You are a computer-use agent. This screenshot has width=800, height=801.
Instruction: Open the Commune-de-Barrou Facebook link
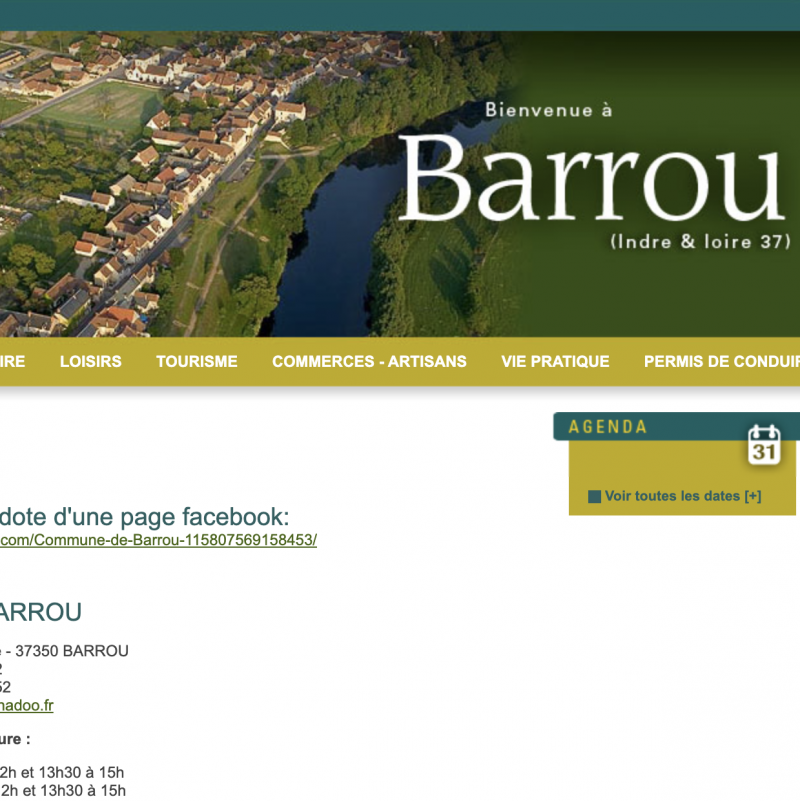pyautogui.click(x=158, y=540)
